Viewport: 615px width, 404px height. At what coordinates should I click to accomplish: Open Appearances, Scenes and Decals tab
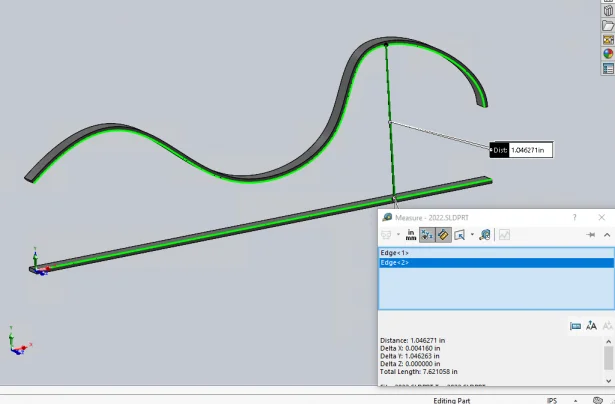coord(608,54)
